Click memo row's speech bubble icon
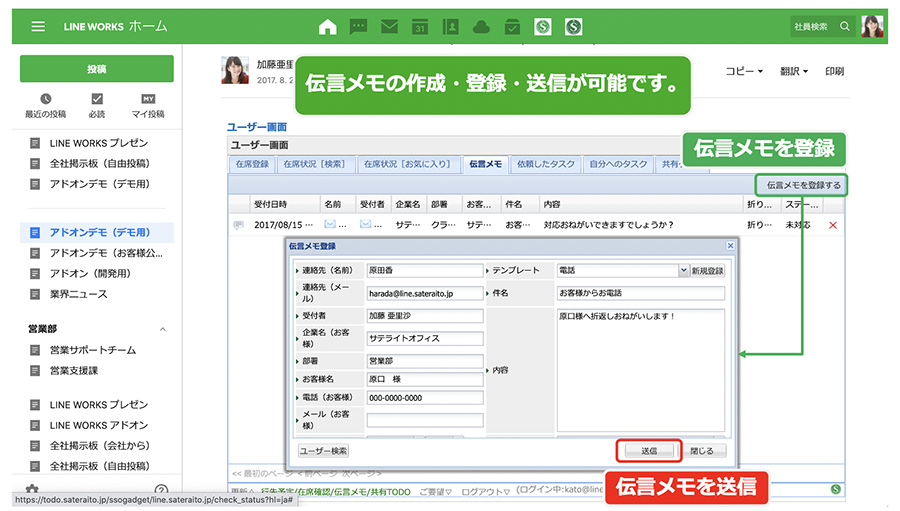 [x=238, y=225]
